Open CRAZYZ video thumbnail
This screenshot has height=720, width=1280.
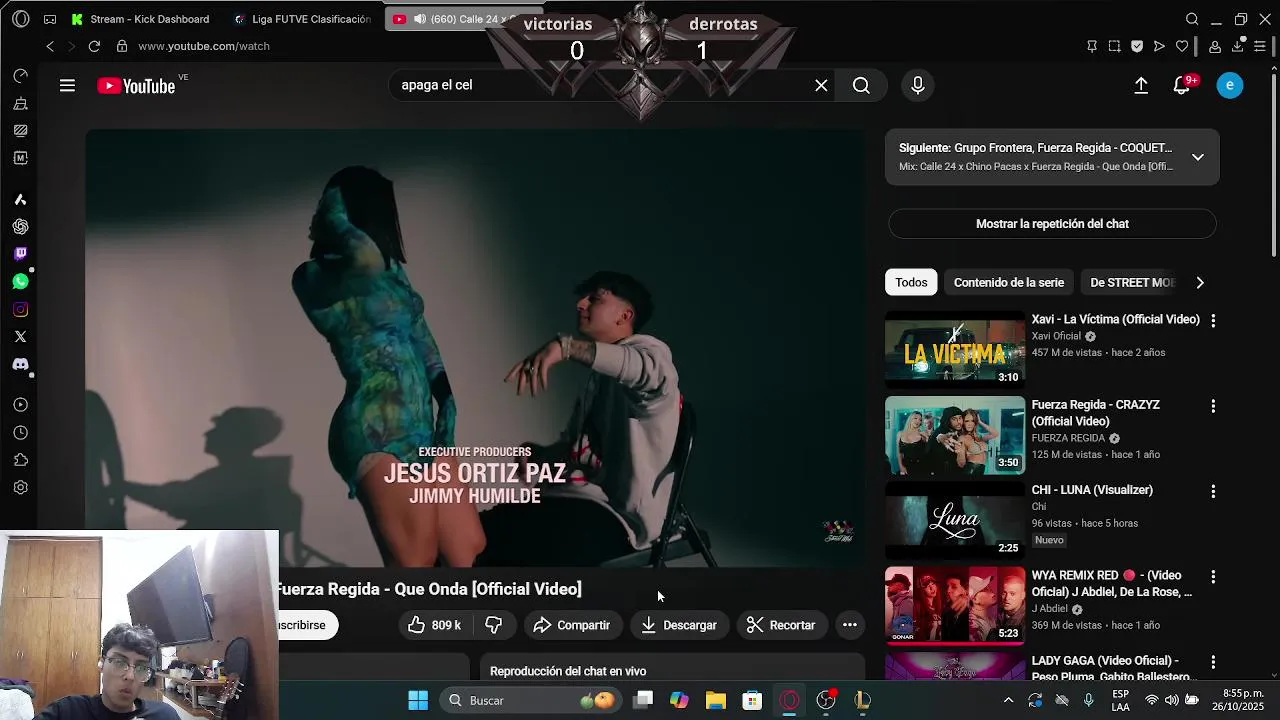point(955,435)
